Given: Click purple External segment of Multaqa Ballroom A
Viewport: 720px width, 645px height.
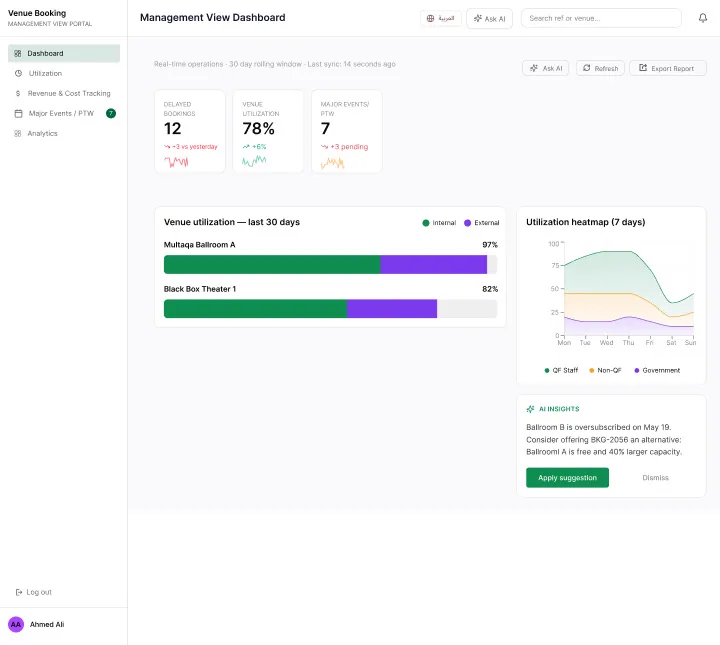Looking at the screenshot, I should point(433,265).
